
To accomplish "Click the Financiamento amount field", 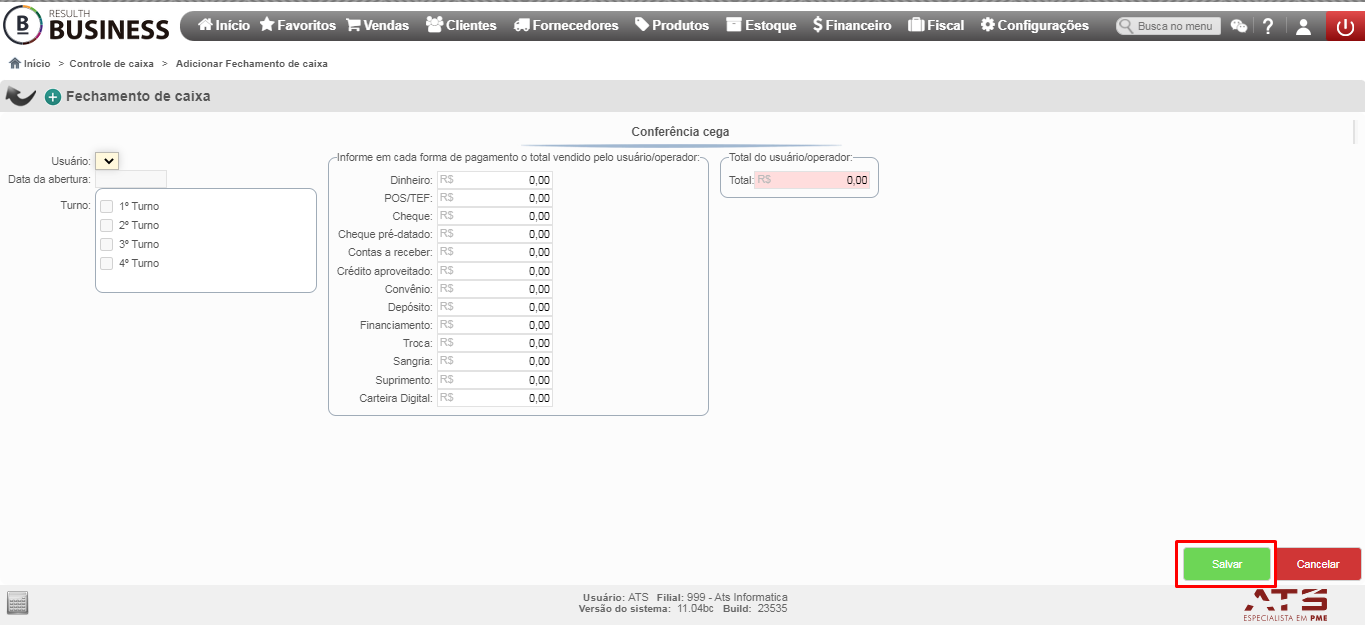I will point(495,325).
